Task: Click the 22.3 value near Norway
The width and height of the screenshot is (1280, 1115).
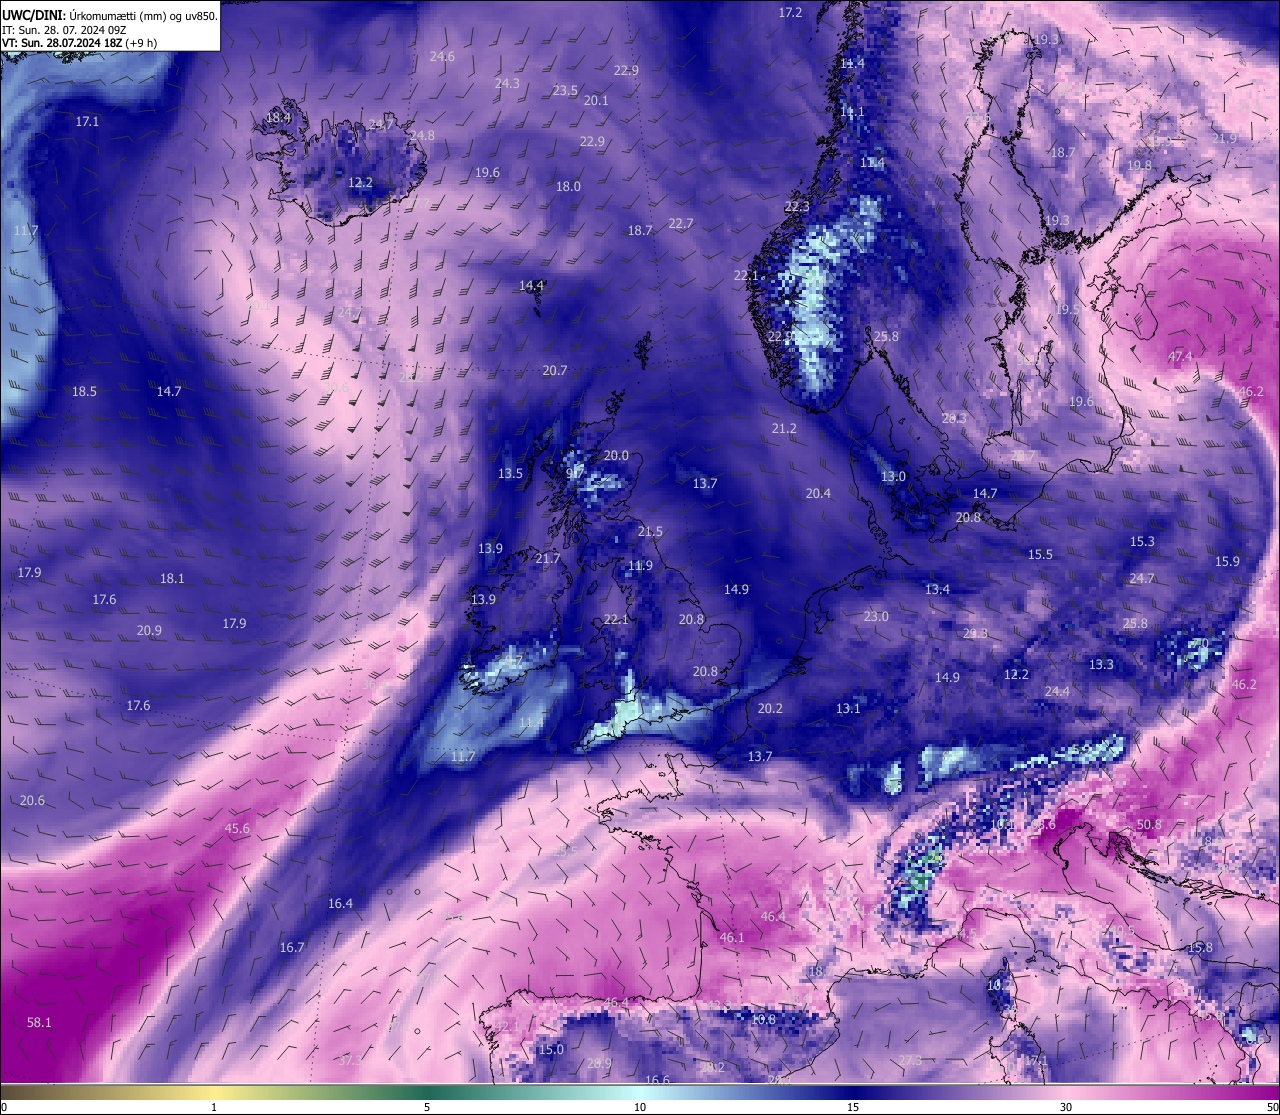Action: click(x=797, y=206)
